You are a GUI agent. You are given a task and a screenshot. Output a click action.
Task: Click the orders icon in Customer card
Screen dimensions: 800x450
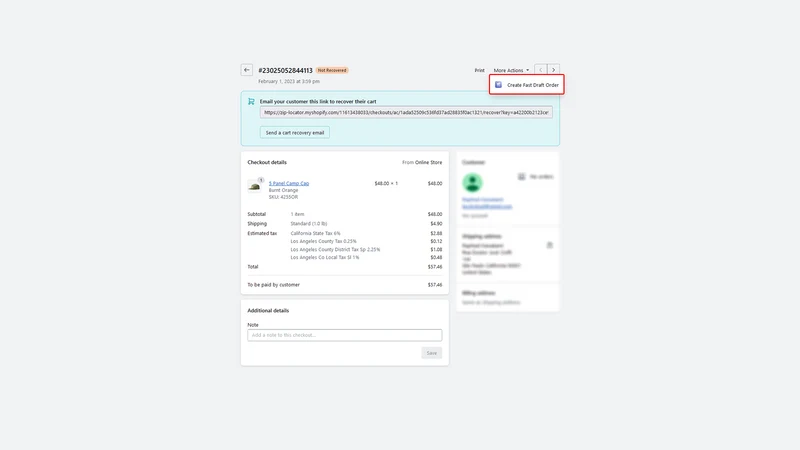click(x=521, y=177)
